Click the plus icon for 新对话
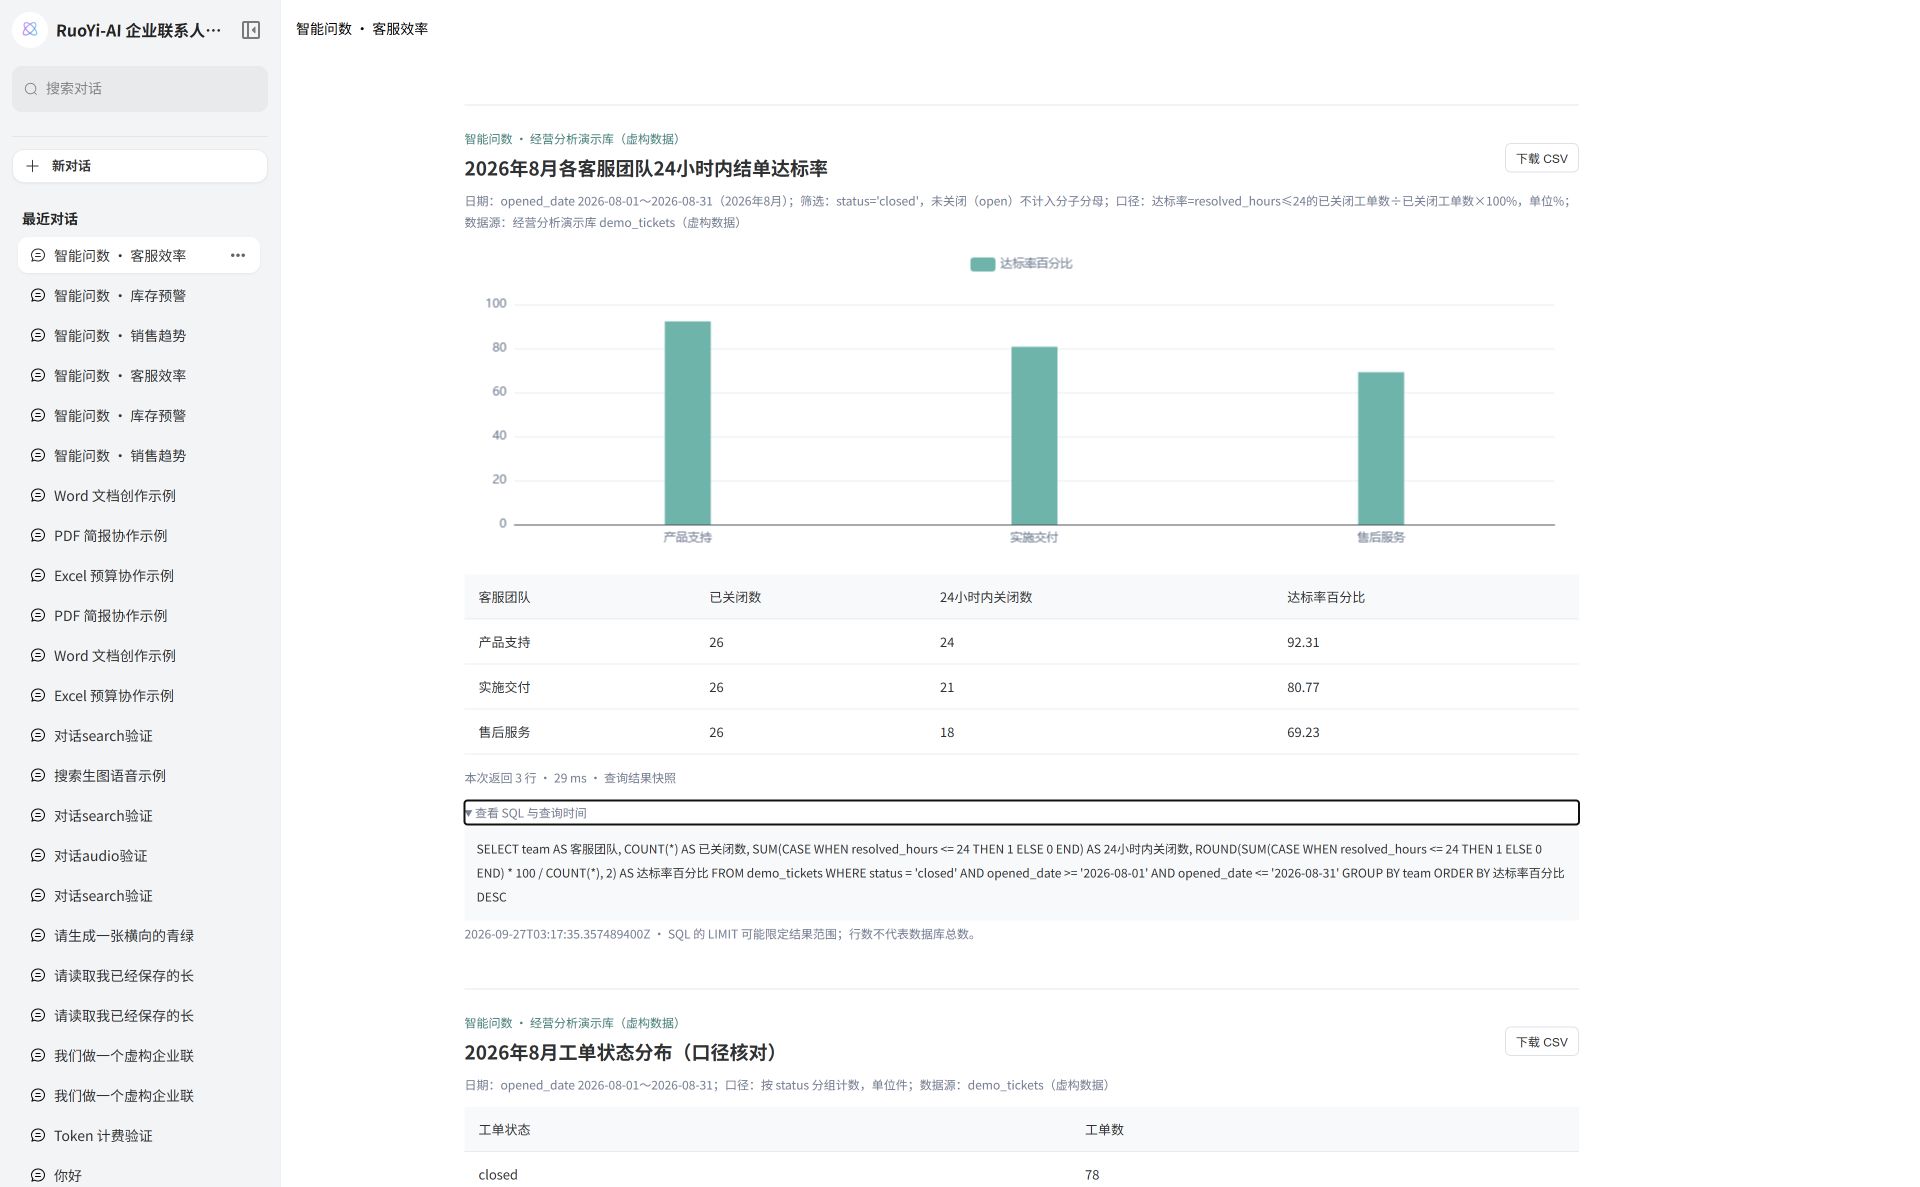This screenshot has width=1920, height=1187. coord(32,166)
